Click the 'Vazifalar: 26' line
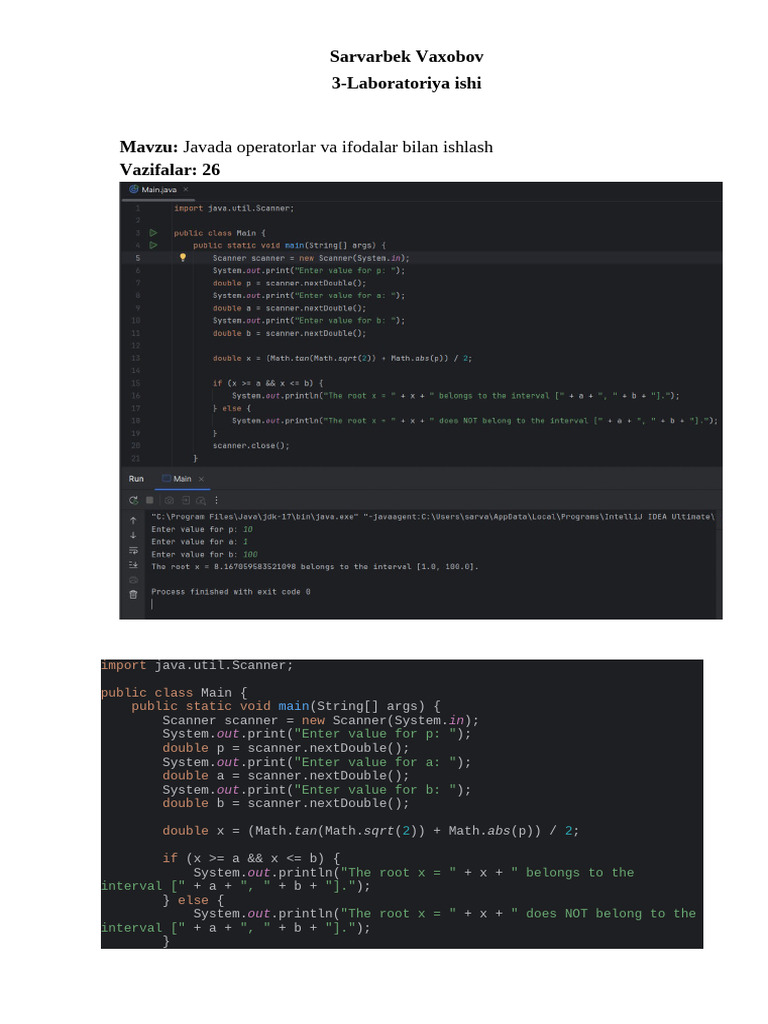This screenshot has width=768, height=1024. click(170, 169)
